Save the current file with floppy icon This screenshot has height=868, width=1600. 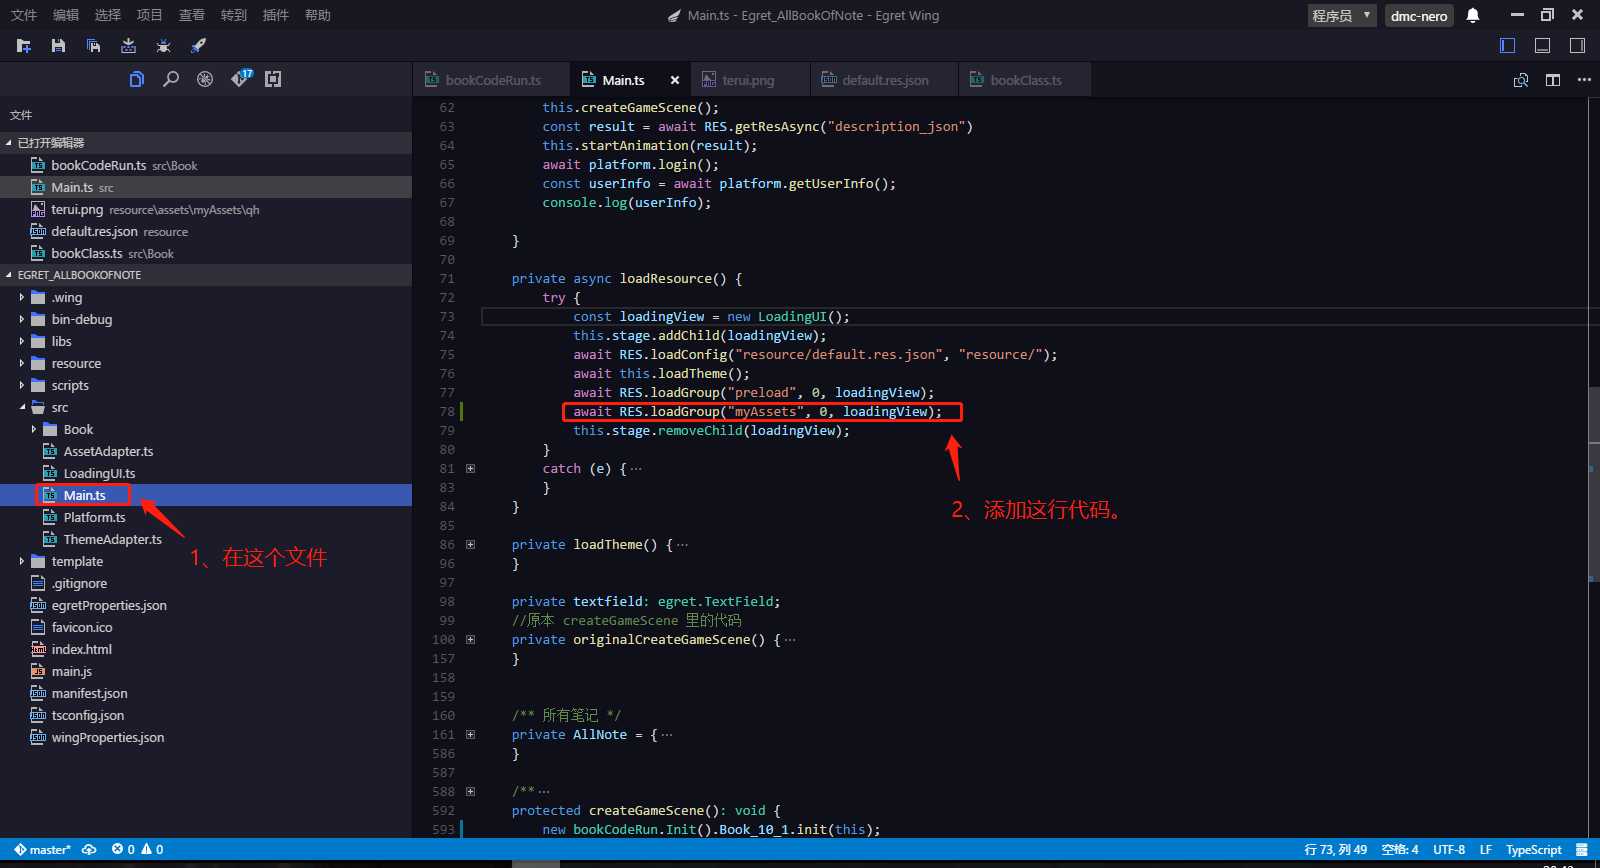click(x=58, y=46)
